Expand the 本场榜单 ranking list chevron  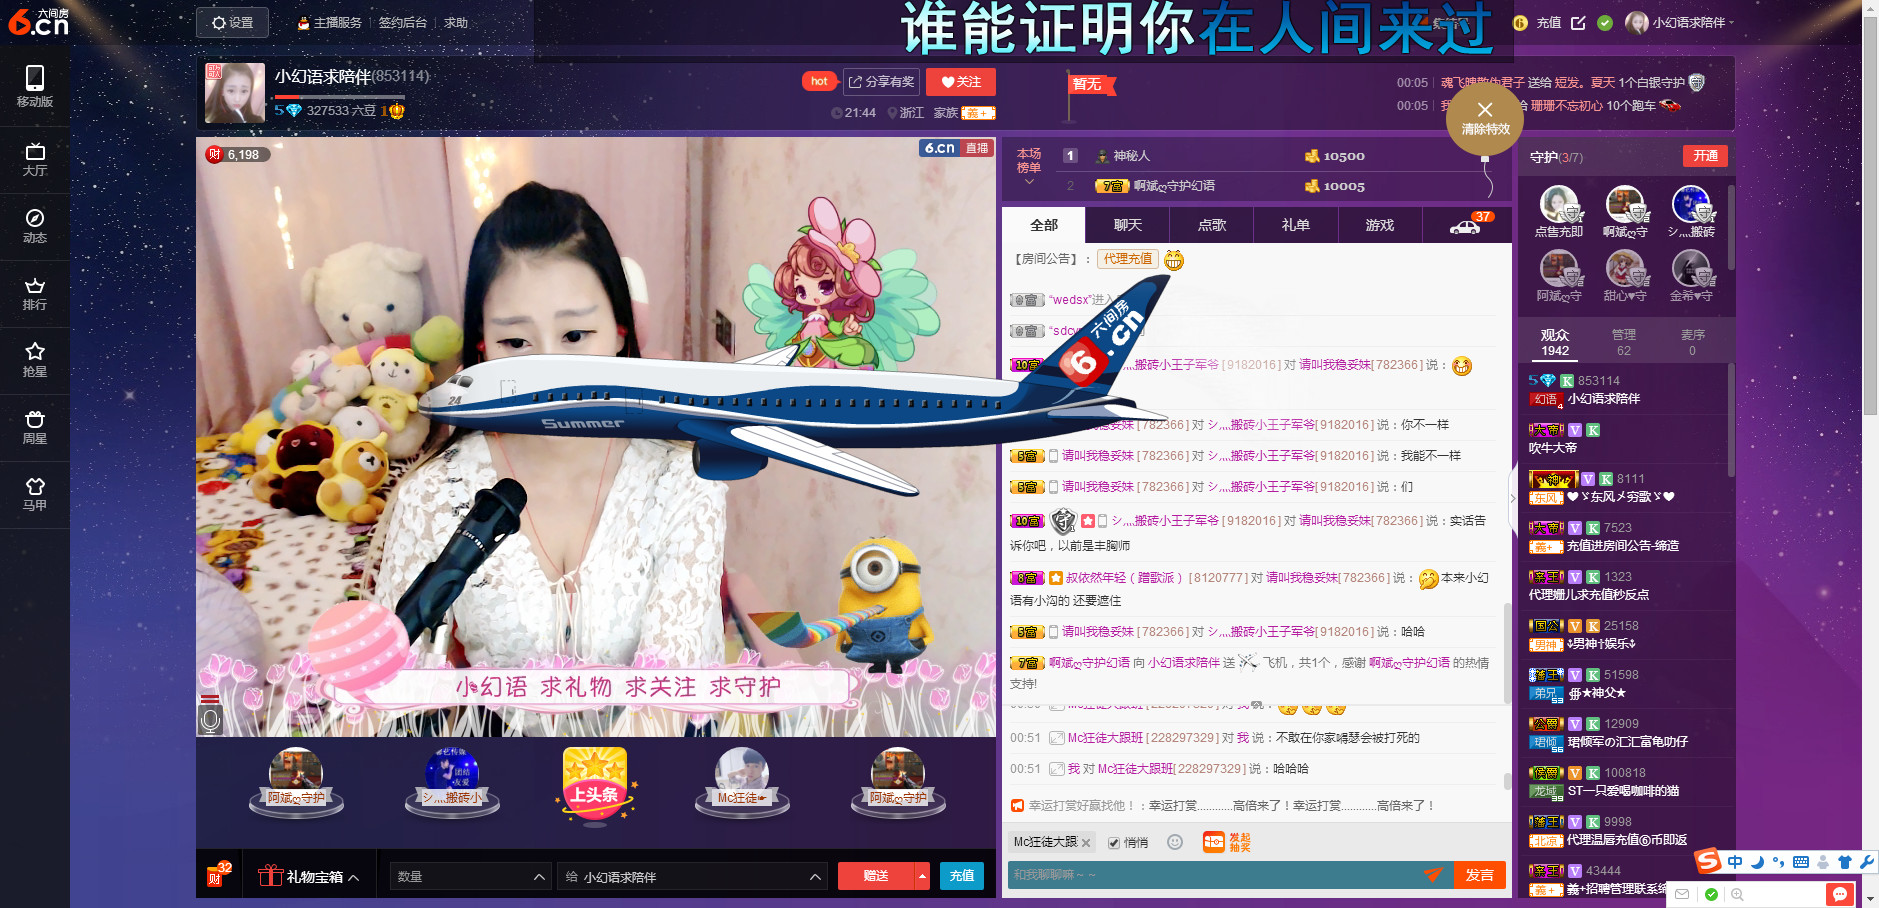1029,182
